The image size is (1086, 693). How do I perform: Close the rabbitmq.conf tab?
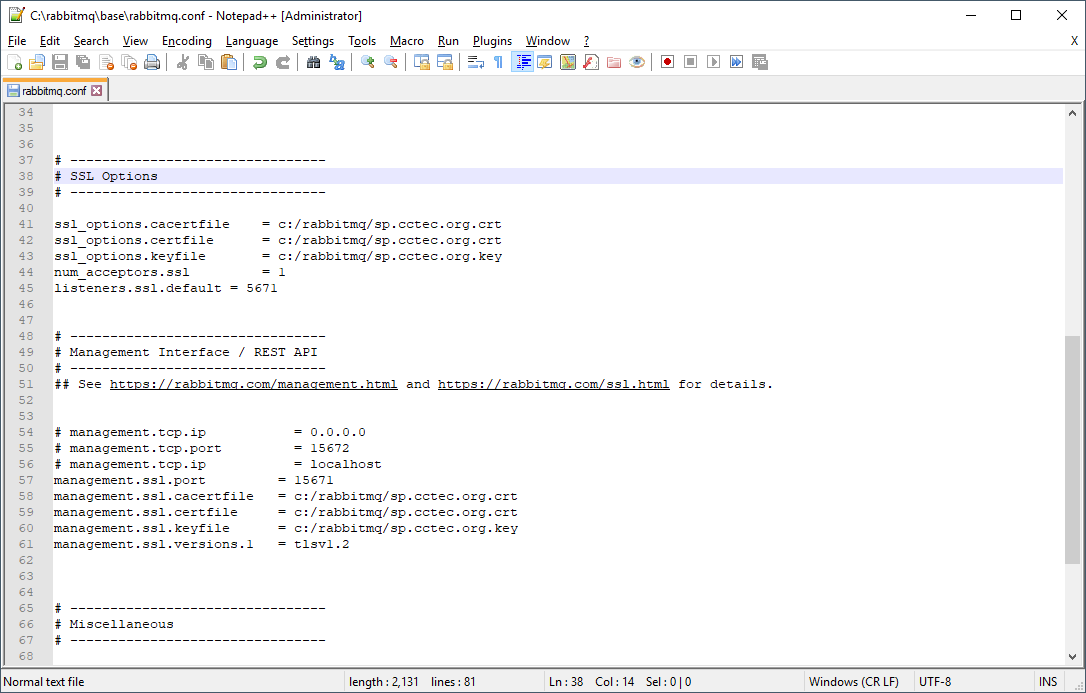(x=97, y=90)
